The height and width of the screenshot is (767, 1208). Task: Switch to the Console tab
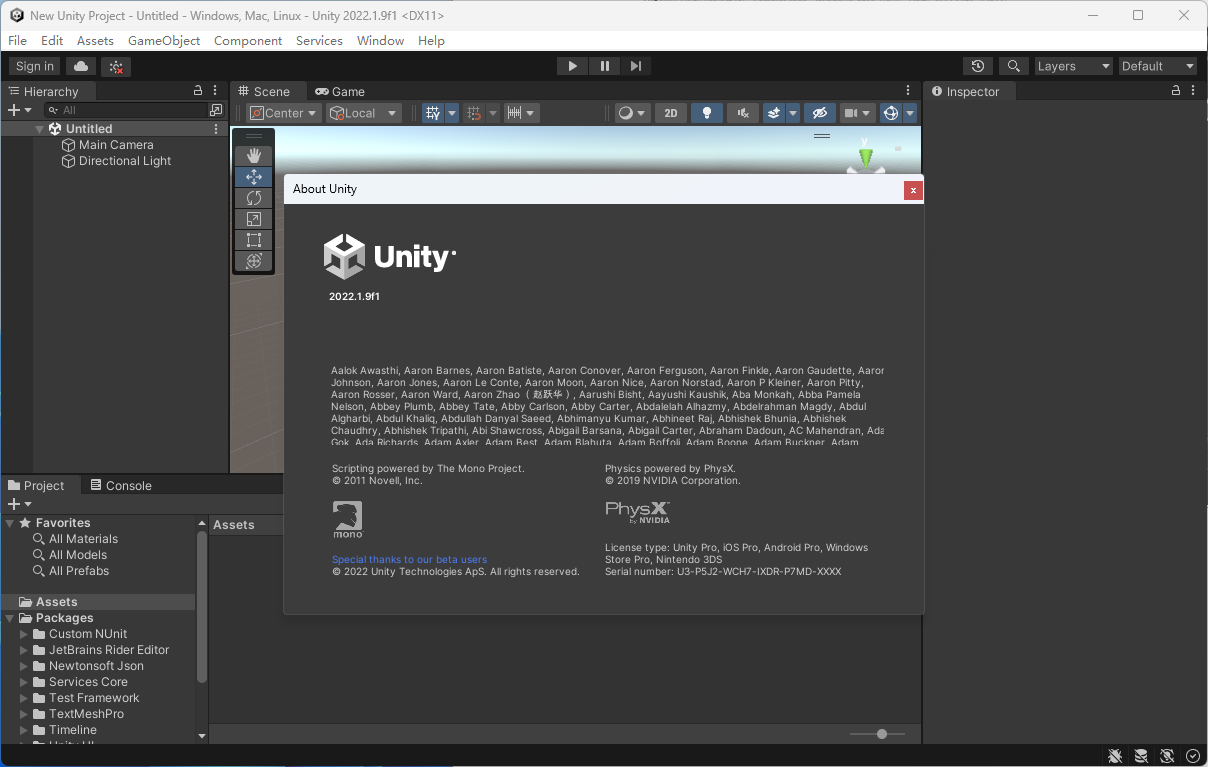tap(121, 485)
